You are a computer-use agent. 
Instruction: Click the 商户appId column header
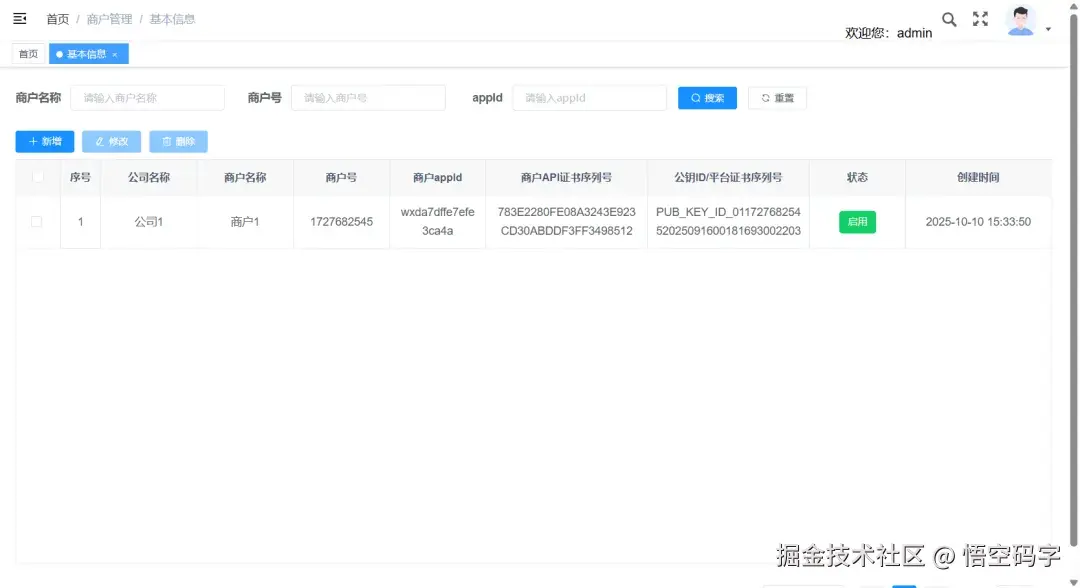437,178
